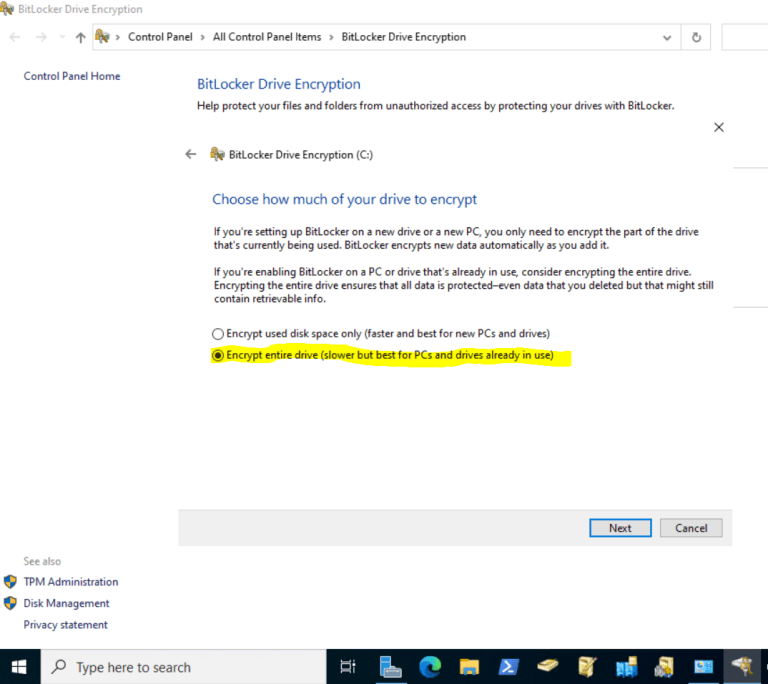The width and height of the screenshot is (768, 684).
Task: Expand the chevron before Control Panel breadcrumb
Action: [x=118, y=38]
